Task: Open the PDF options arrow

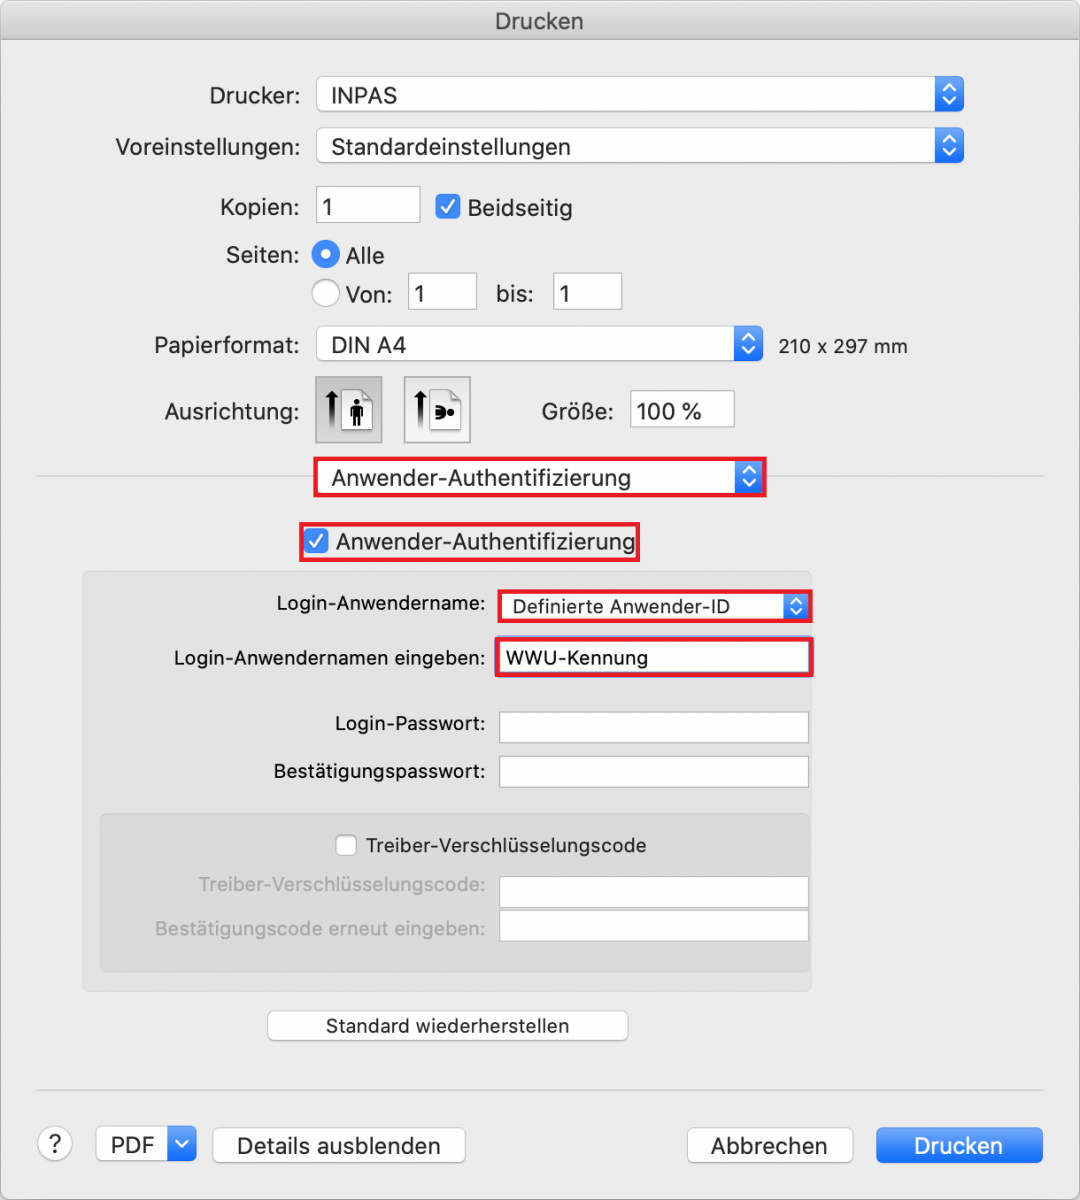Action: pyautogui.click(x=182, y=1144)
